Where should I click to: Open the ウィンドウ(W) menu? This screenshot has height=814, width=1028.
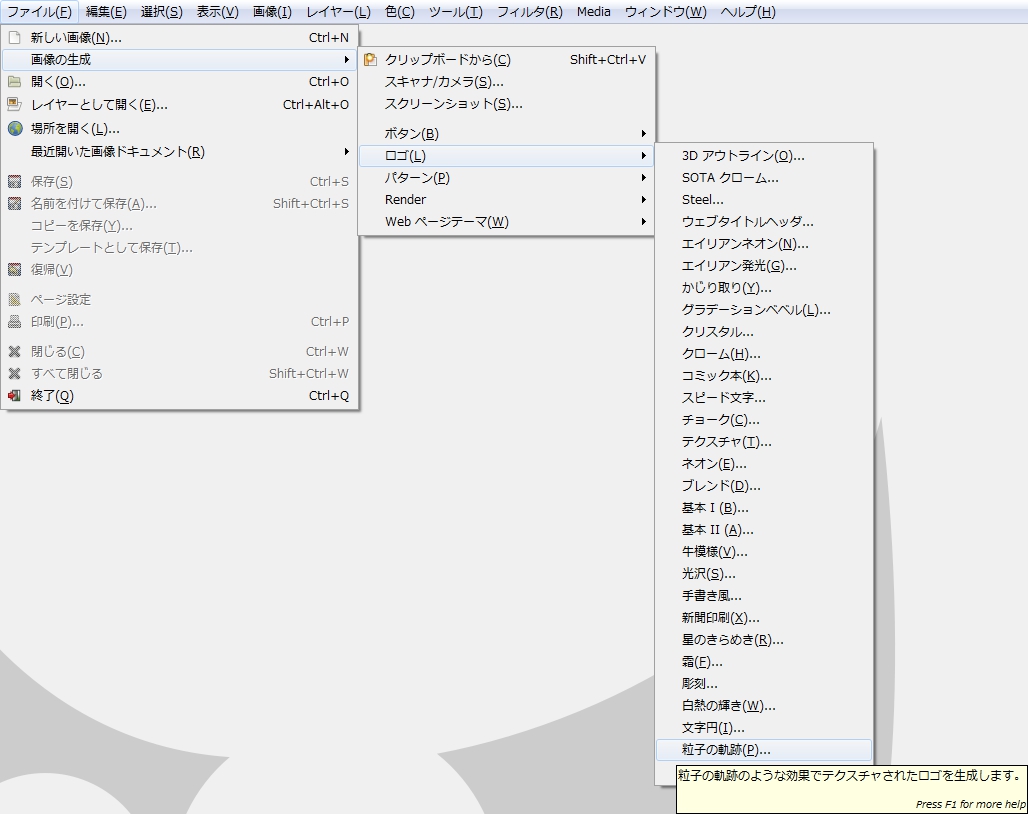pos(665,12)
